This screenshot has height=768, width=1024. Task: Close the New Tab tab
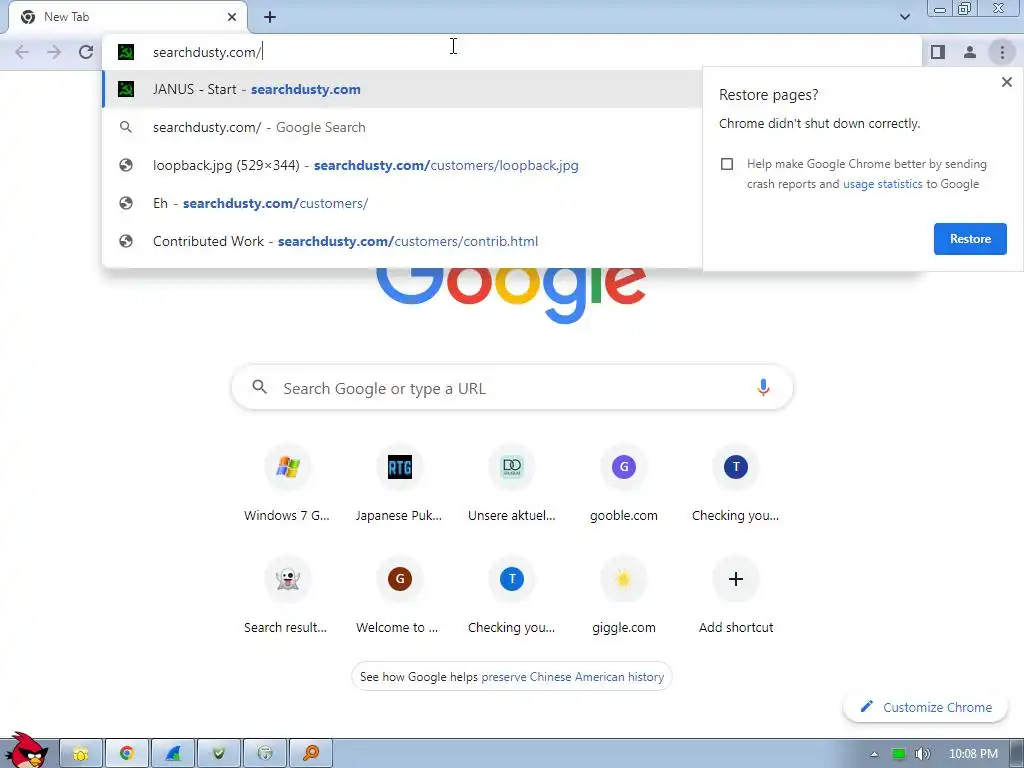pos(232,17)
